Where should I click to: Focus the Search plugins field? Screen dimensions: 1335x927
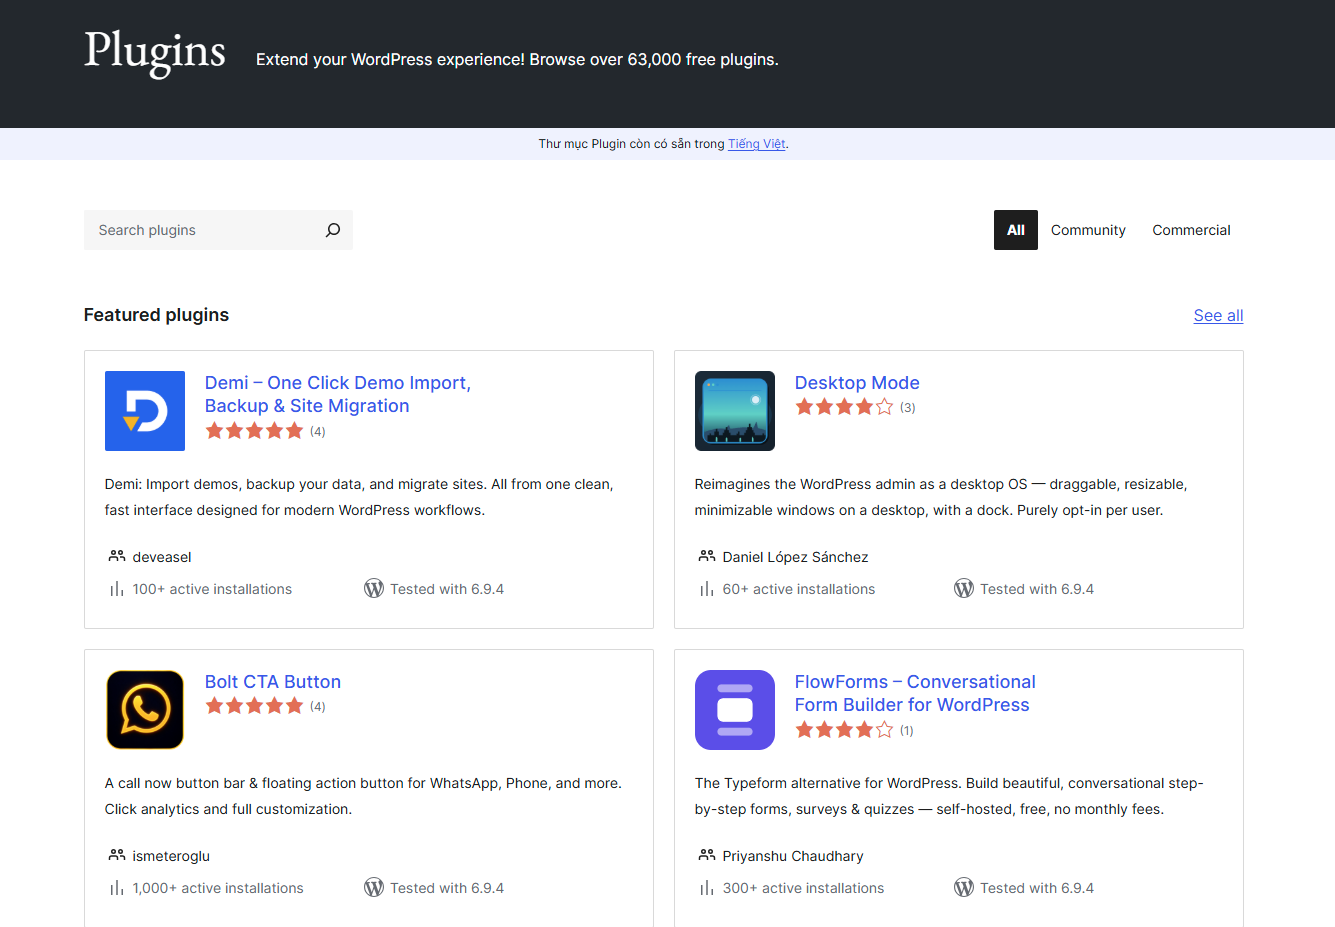218,230
